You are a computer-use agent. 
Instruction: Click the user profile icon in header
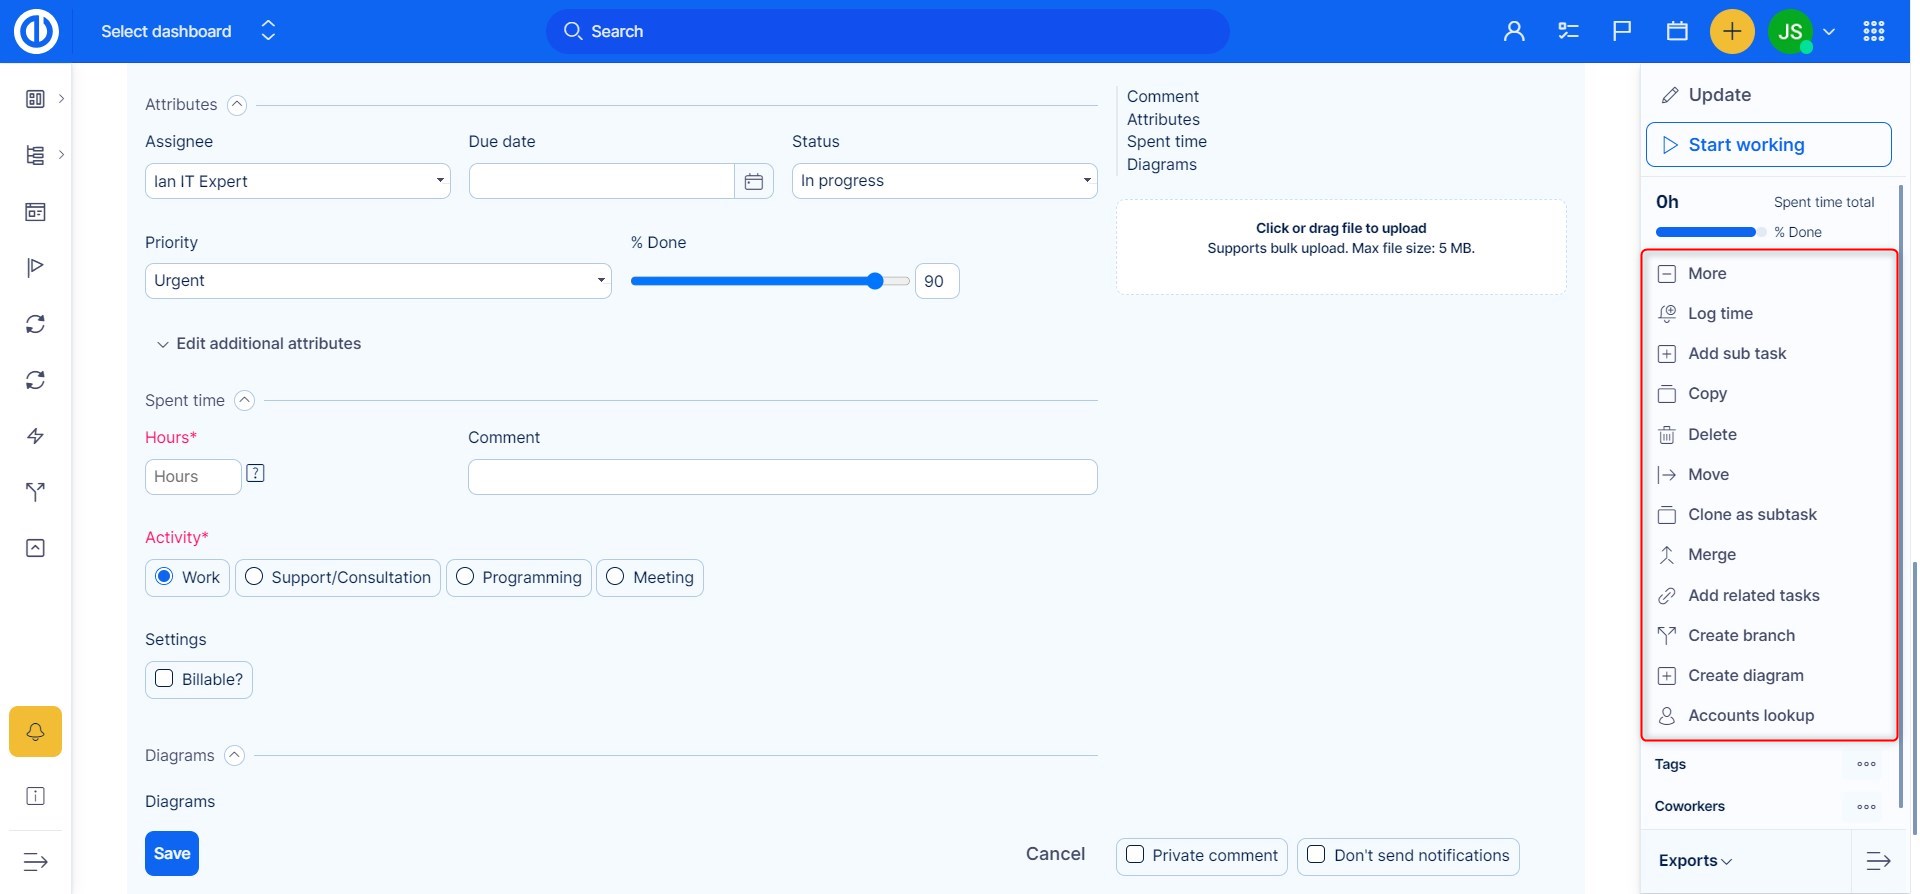point(1514,32)
